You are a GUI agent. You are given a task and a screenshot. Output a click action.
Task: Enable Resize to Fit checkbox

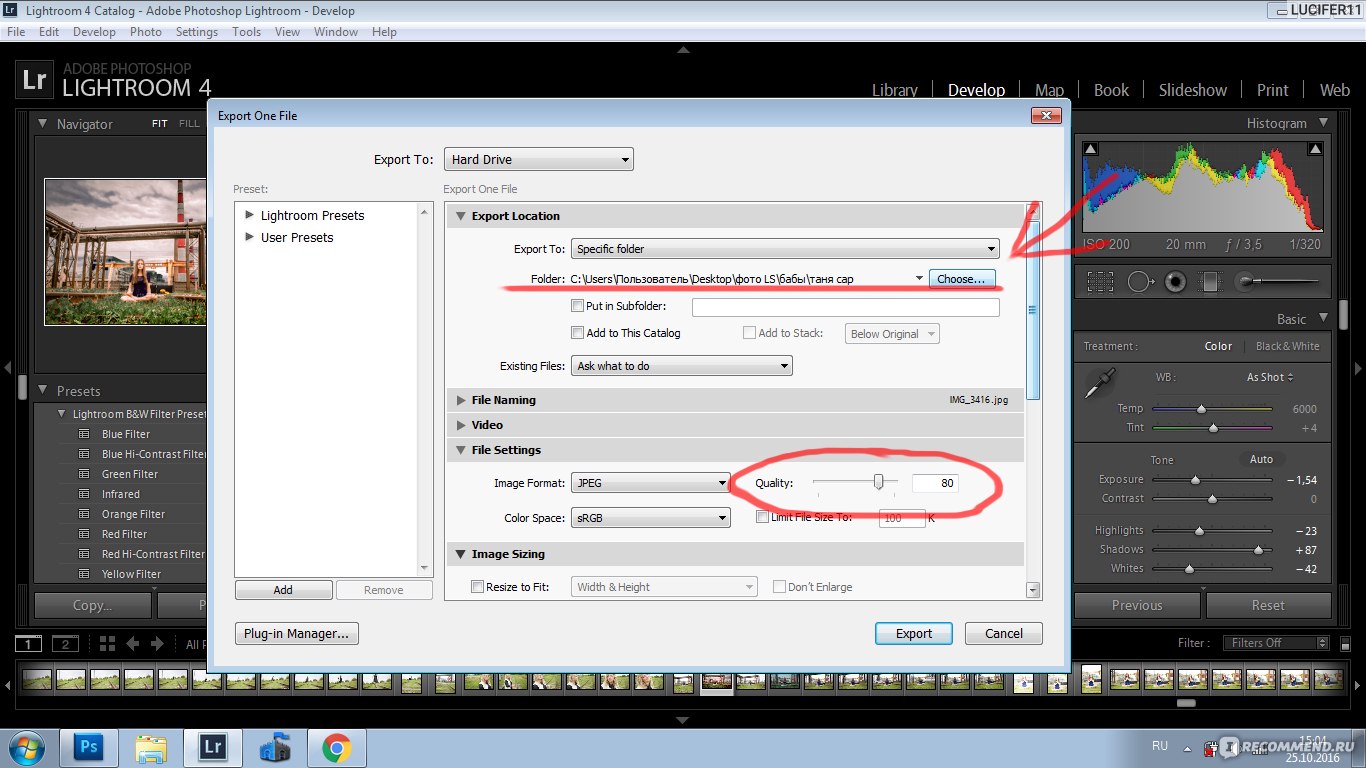[477, 587]
